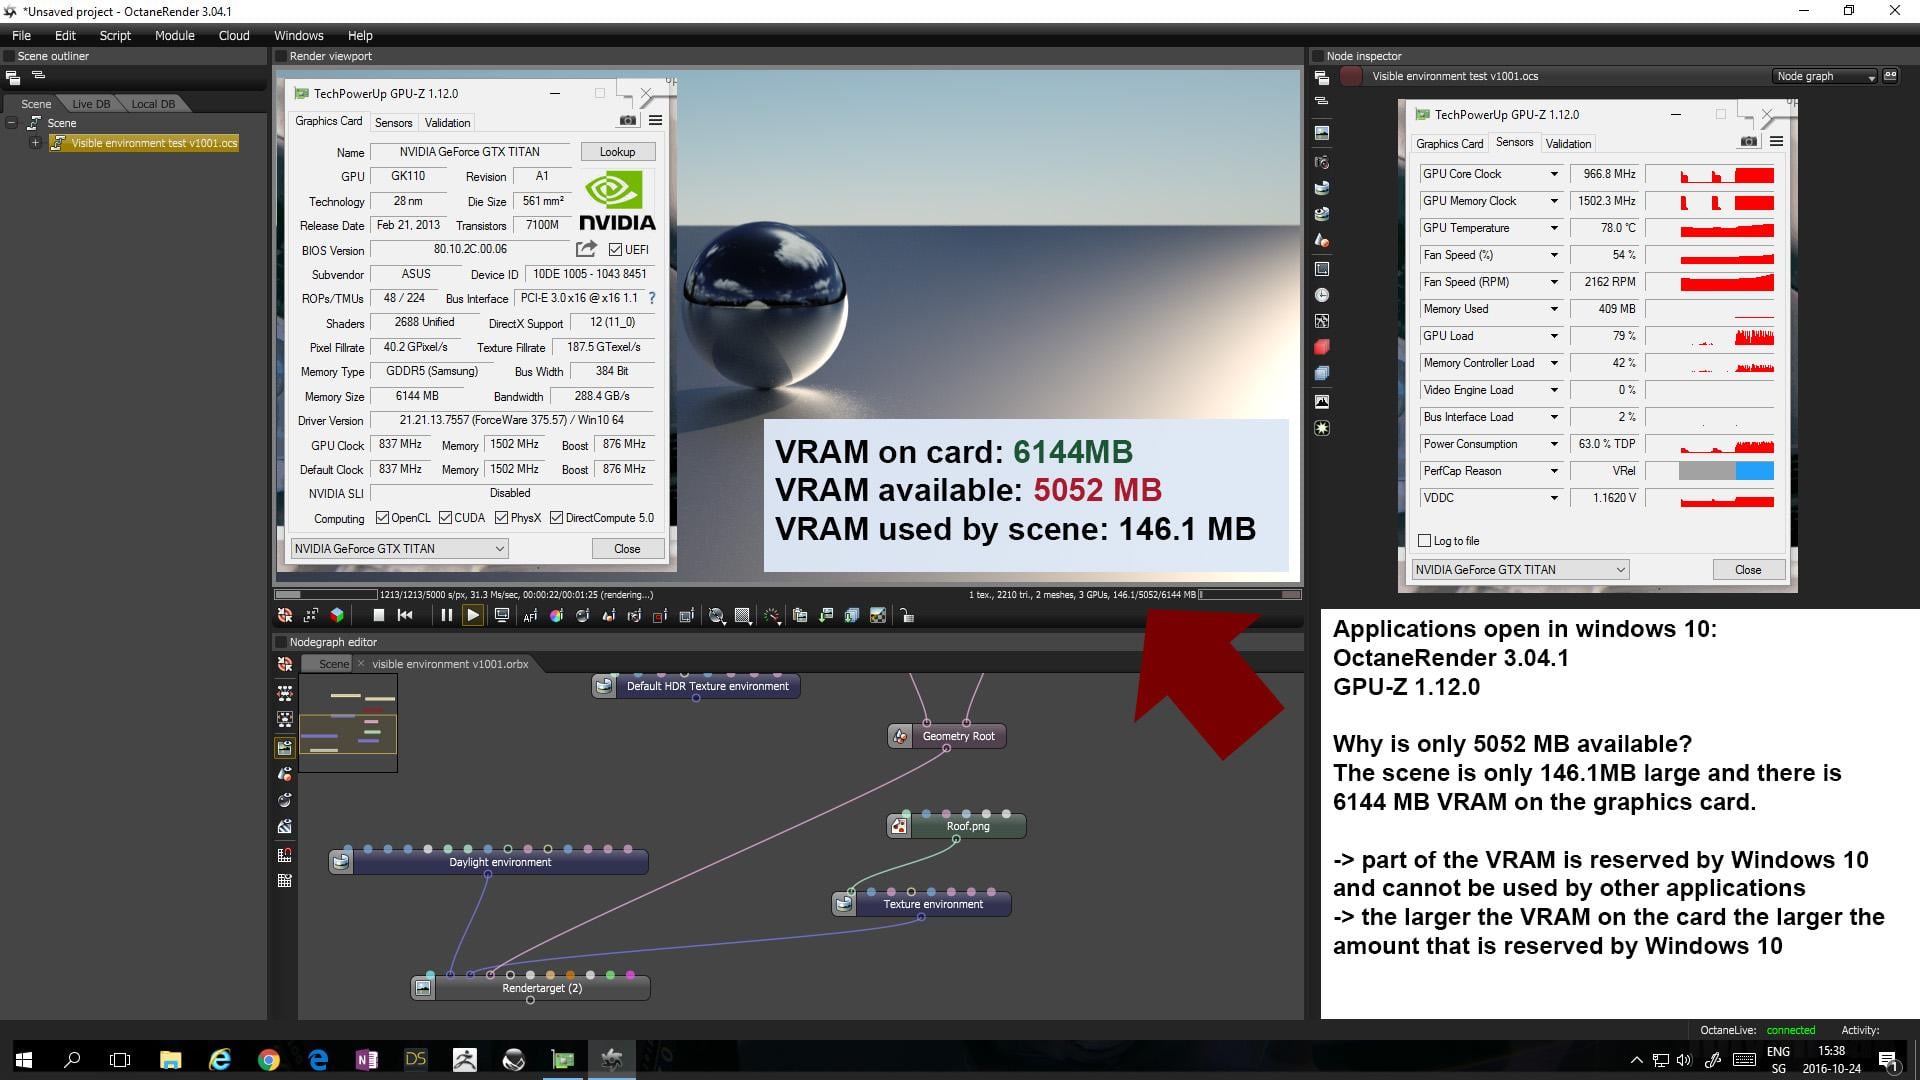Toggle the UEFI checkbox in GPU-Z
The width and height of the screenshot is (1920, 1080).
(x=615, y=250)
